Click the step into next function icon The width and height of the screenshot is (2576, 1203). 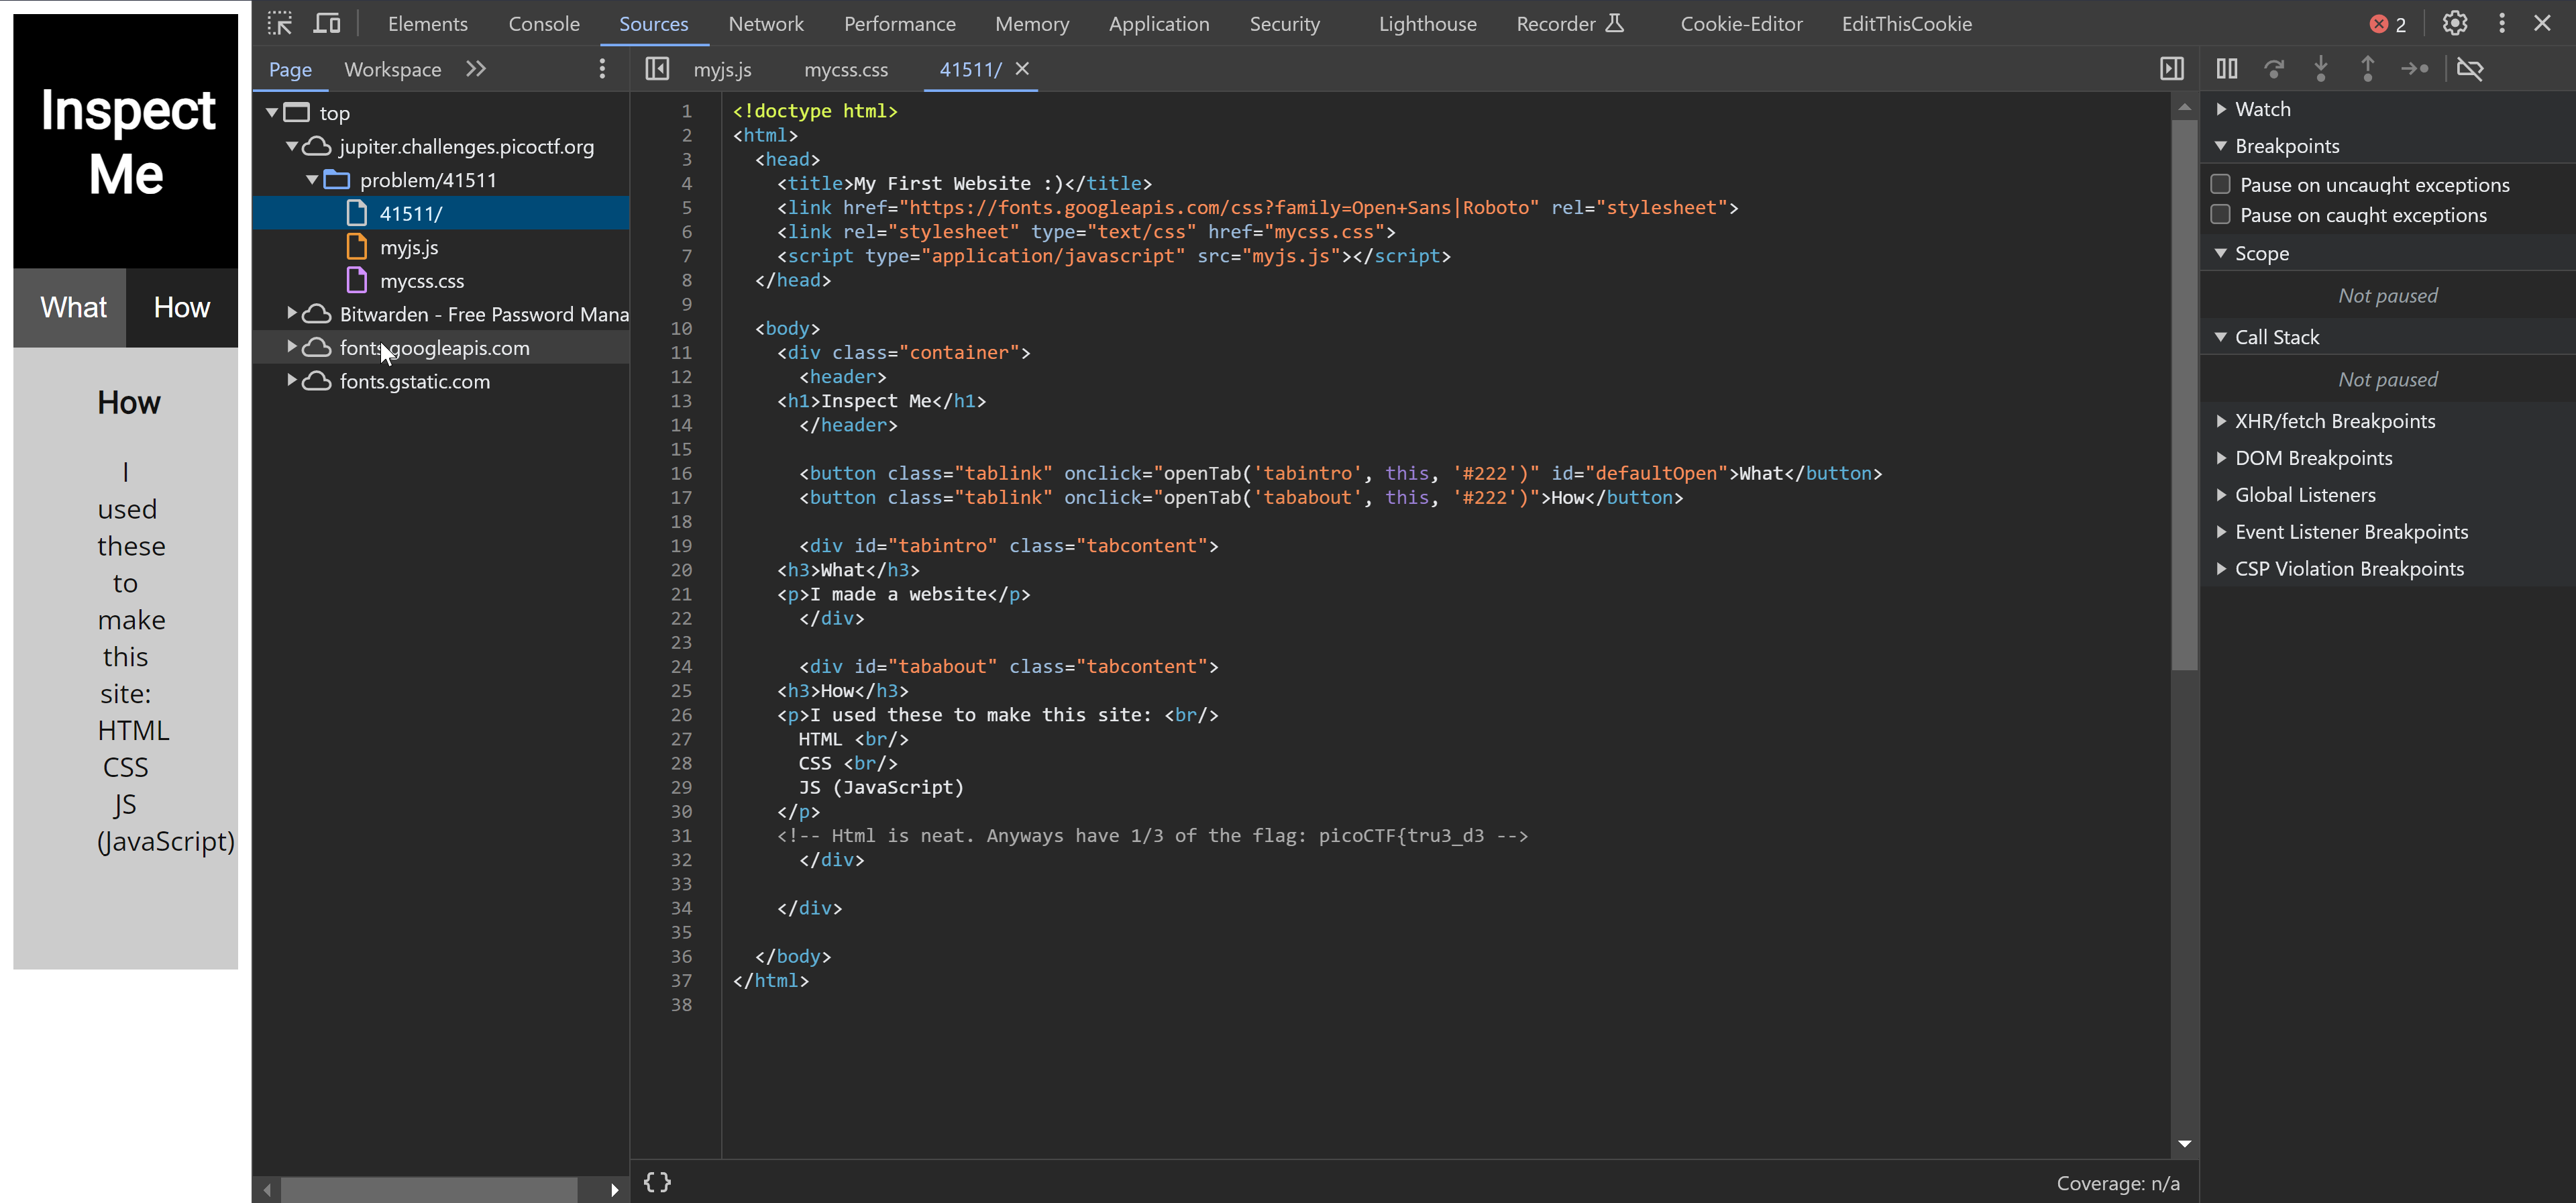pos(2320,69)
